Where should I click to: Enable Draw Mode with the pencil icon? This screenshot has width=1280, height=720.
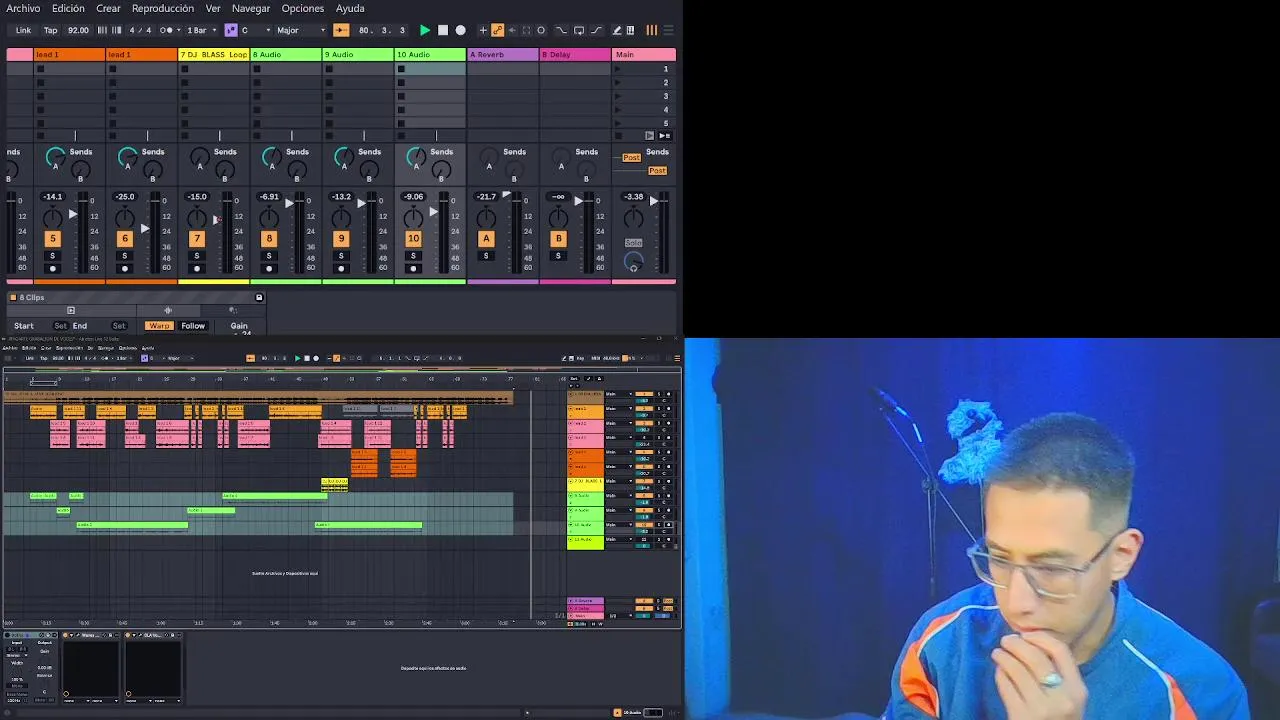coord(617,30)
